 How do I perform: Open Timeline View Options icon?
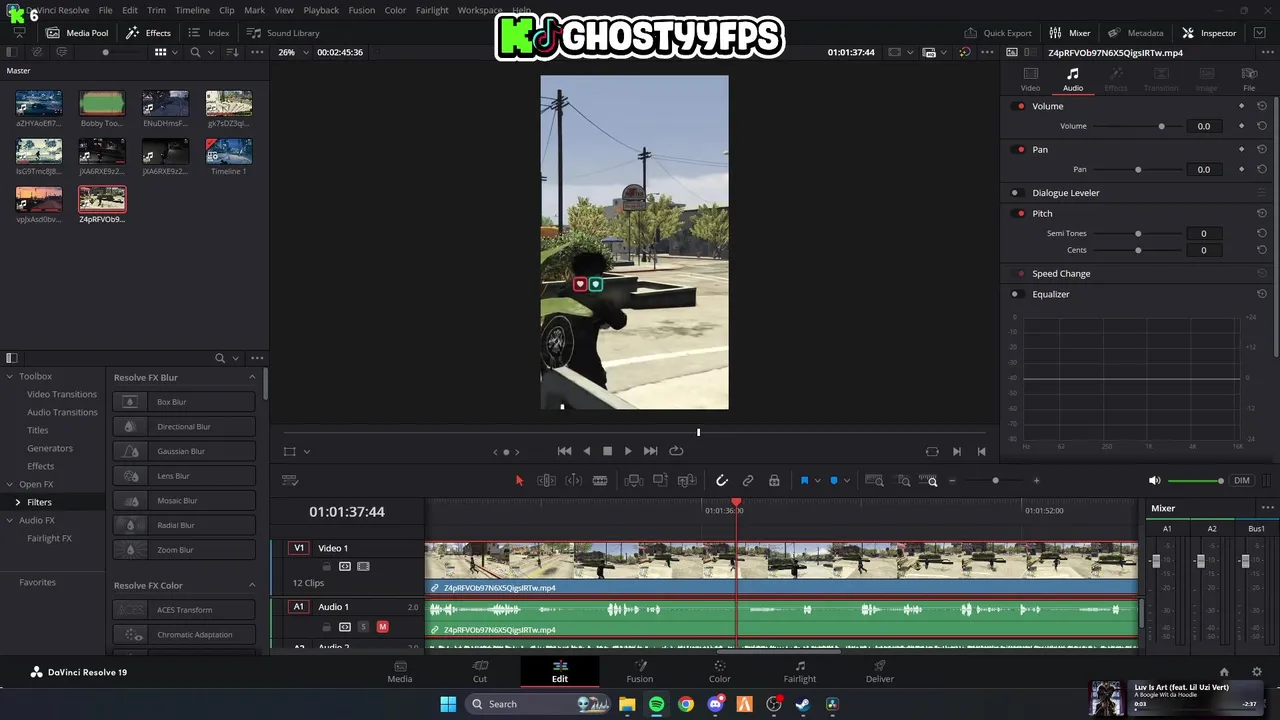click(291, 481)
